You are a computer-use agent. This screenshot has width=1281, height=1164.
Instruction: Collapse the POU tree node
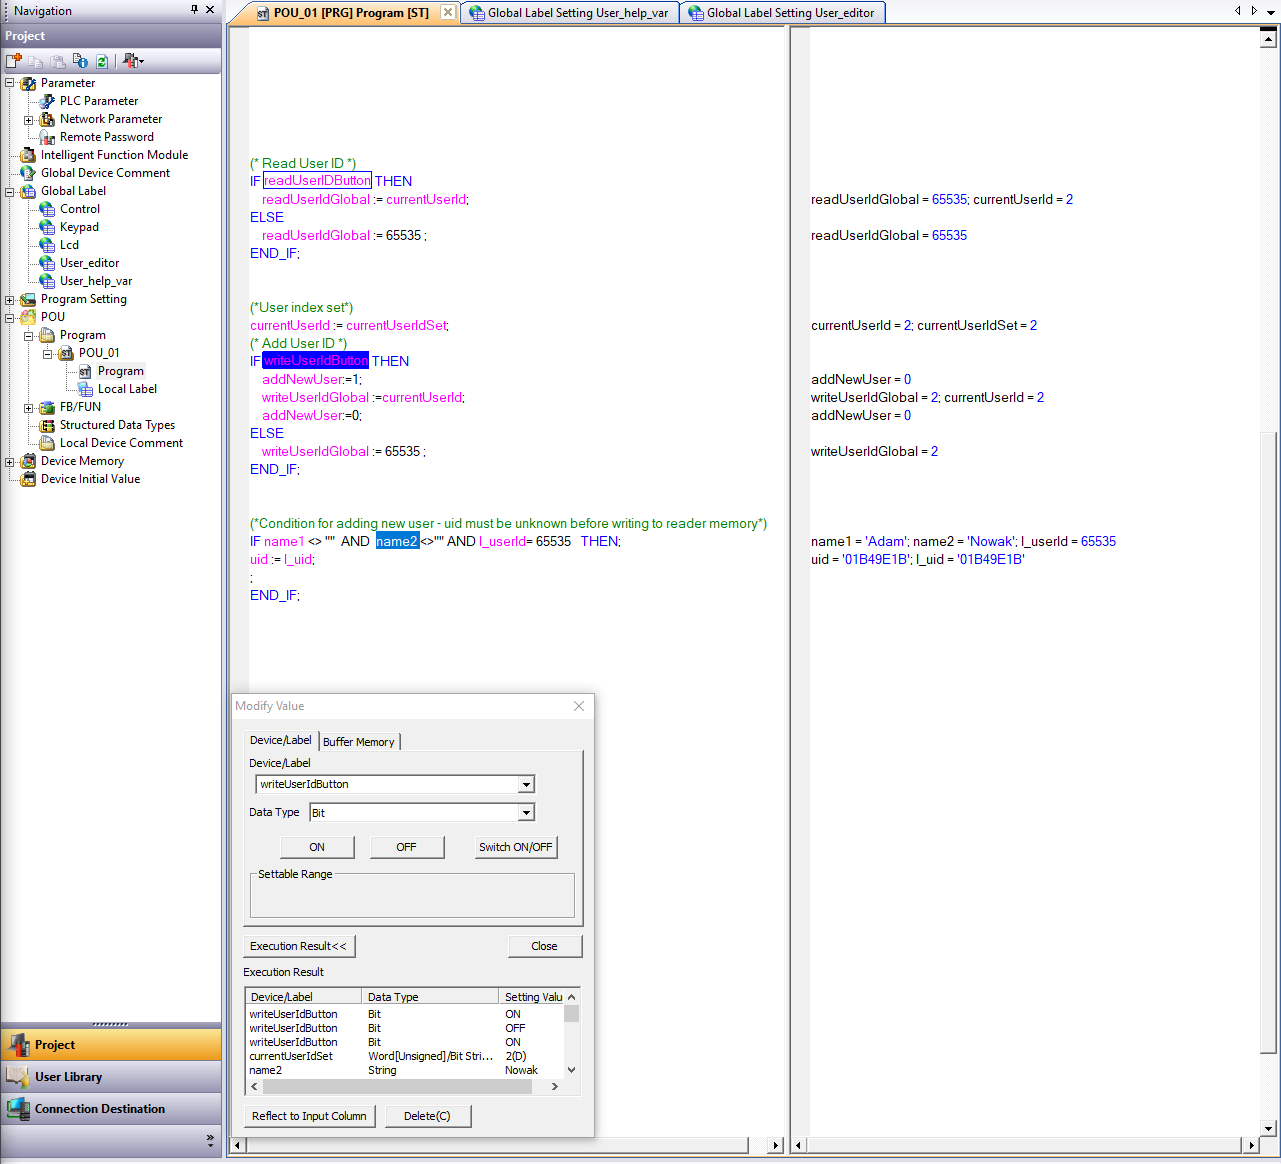click(10, 317)
